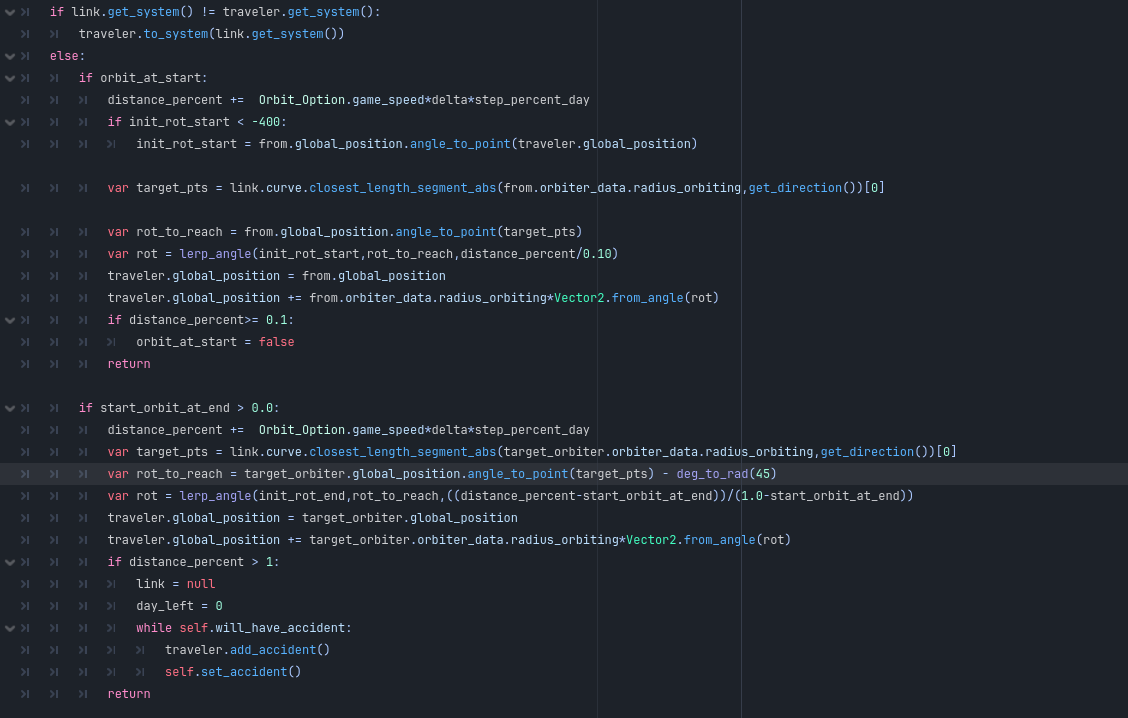Click 'Vector2' in the from.orbiter_data line
Image resolution: width=1128 pixels, height=718 pixels.
click(578, 298)
